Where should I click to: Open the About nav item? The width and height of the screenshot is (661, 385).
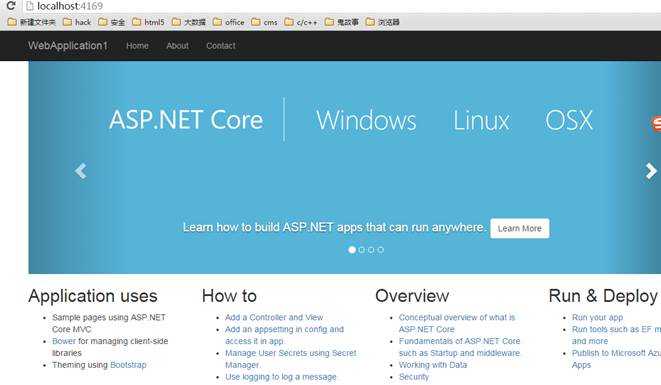[177, 46]
